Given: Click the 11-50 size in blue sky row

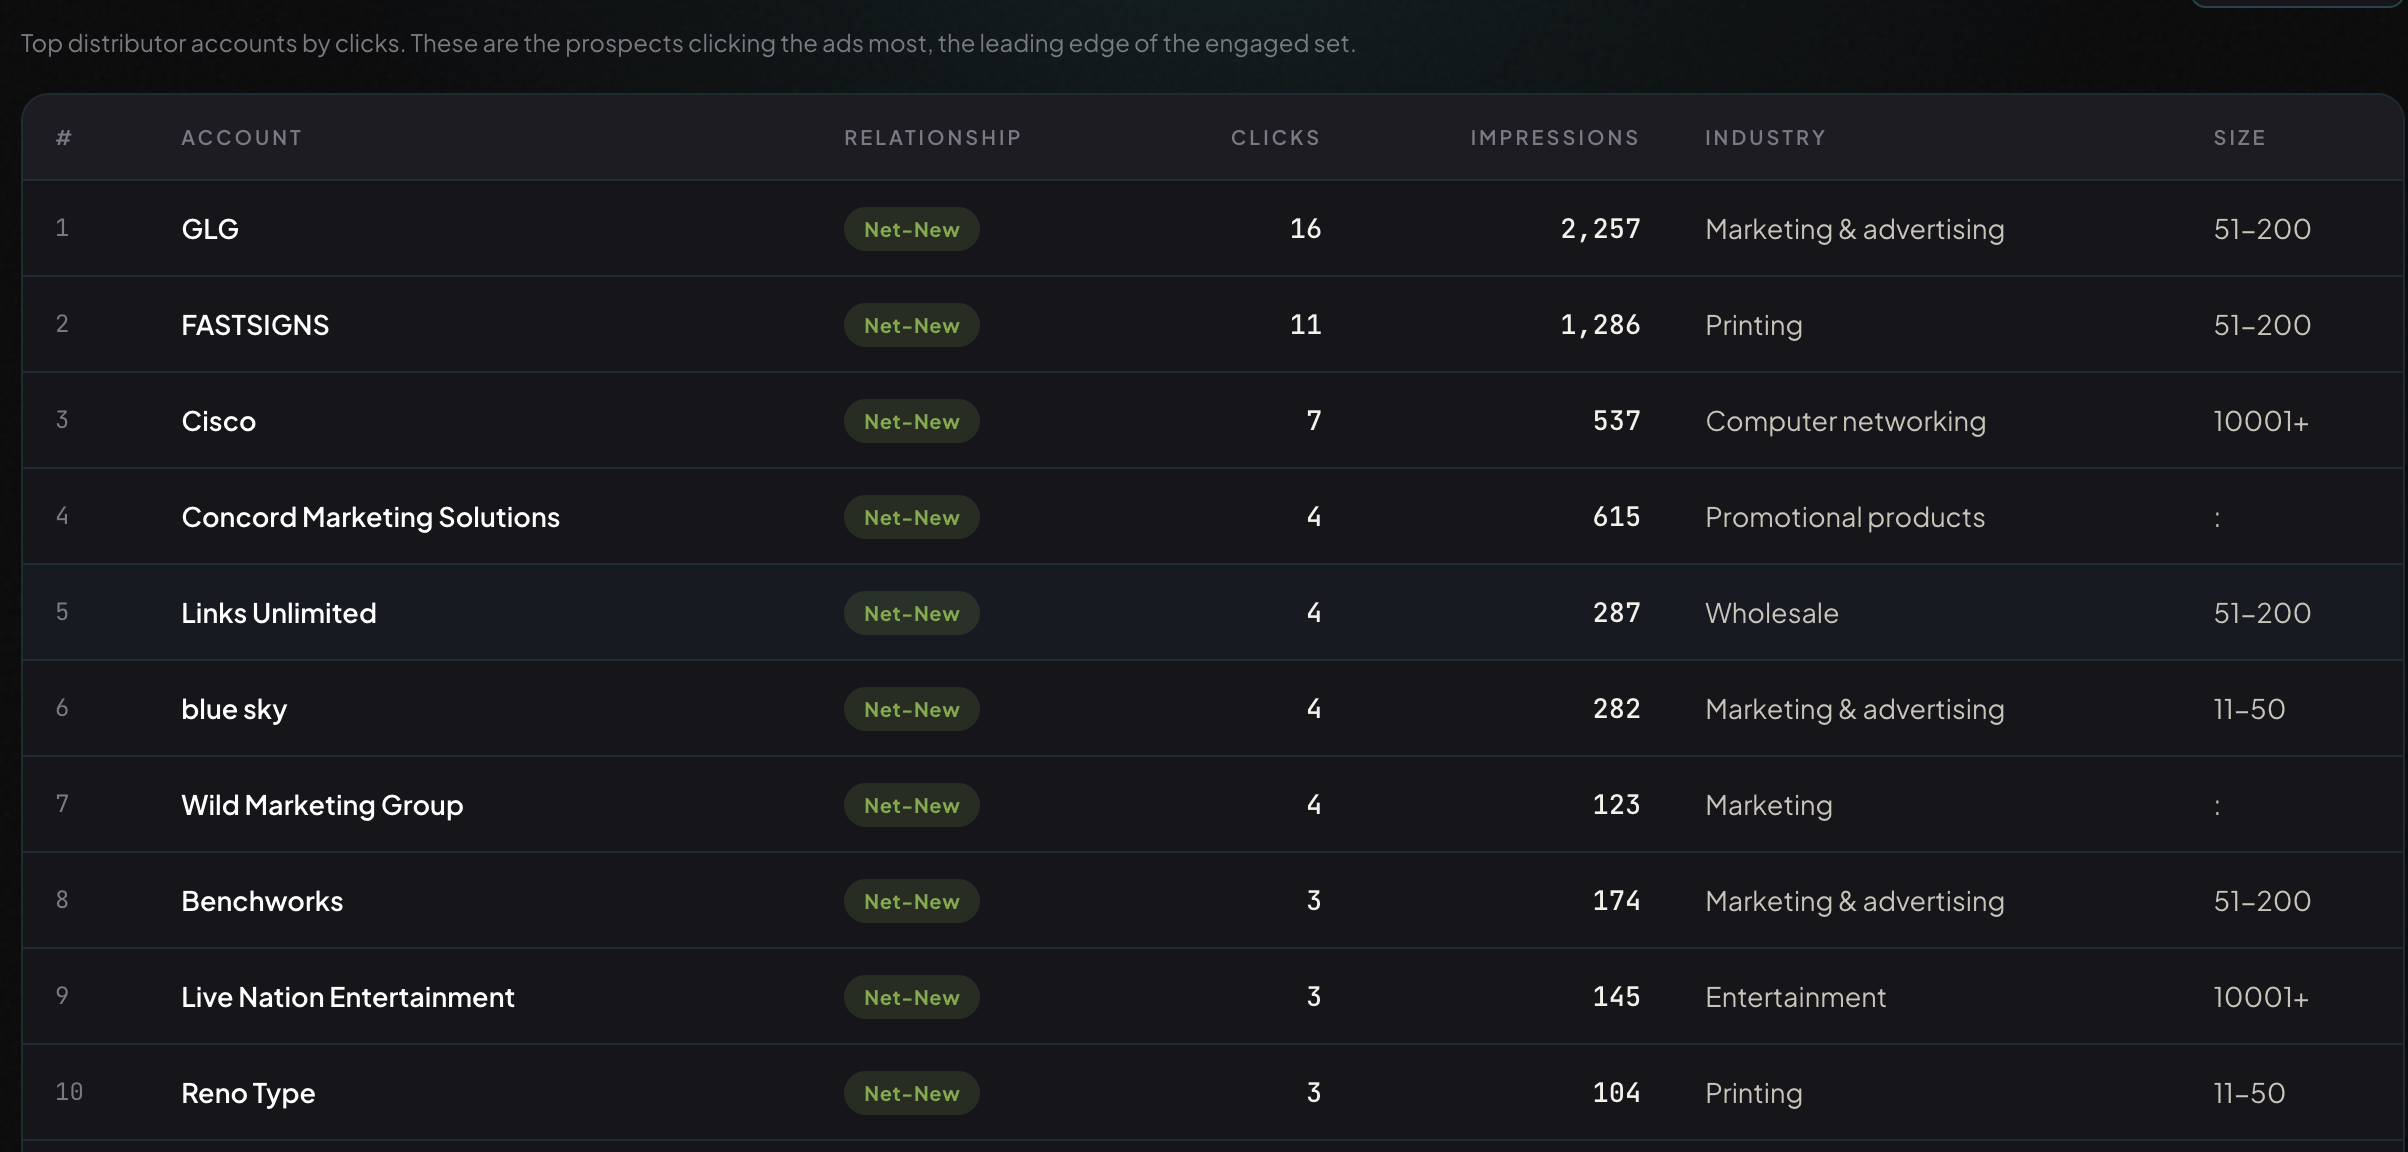Looking at the screenshot, I should click(2249, 709).
